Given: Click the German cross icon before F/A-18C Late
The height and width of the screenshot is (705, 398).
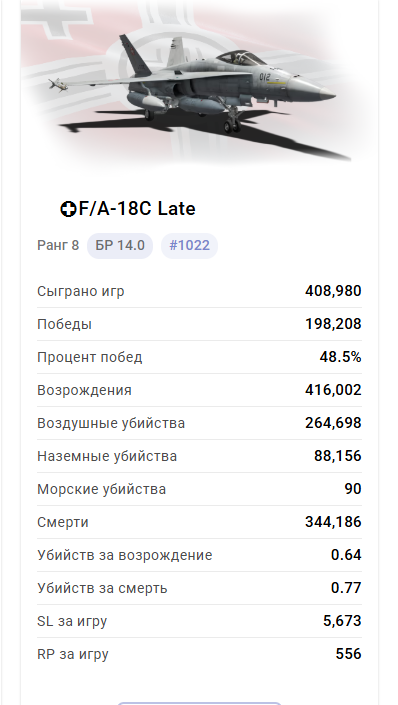Looking at the screenshot, I should coord(68,209).
